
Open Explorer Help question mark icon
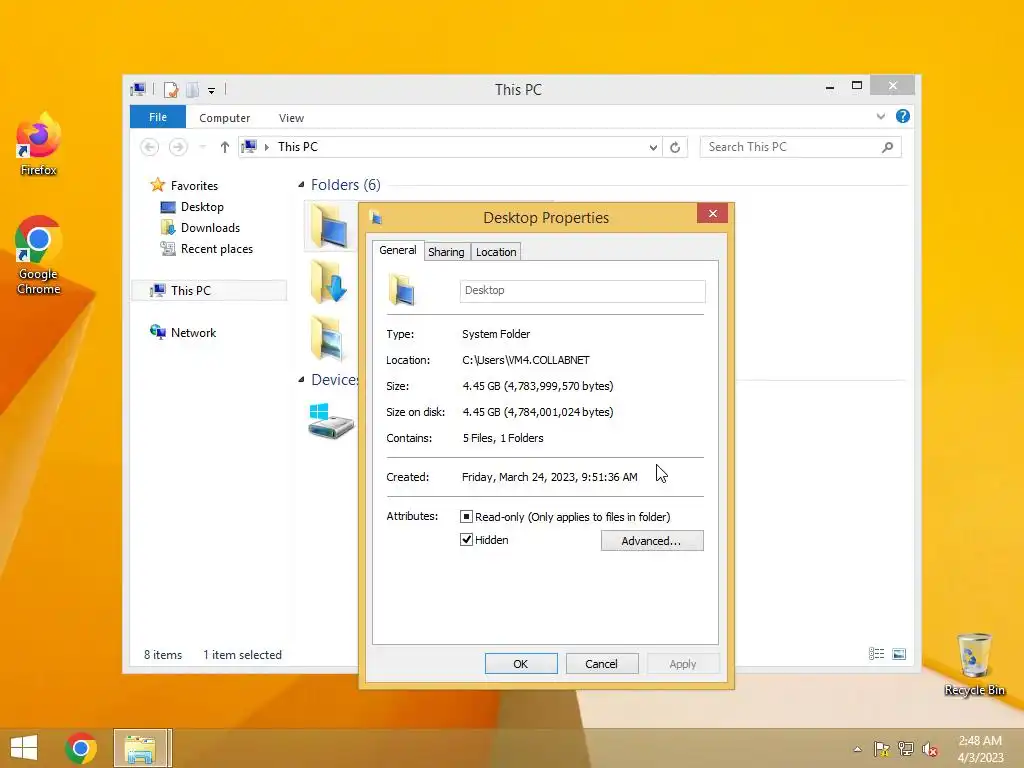tap(903, 116)
